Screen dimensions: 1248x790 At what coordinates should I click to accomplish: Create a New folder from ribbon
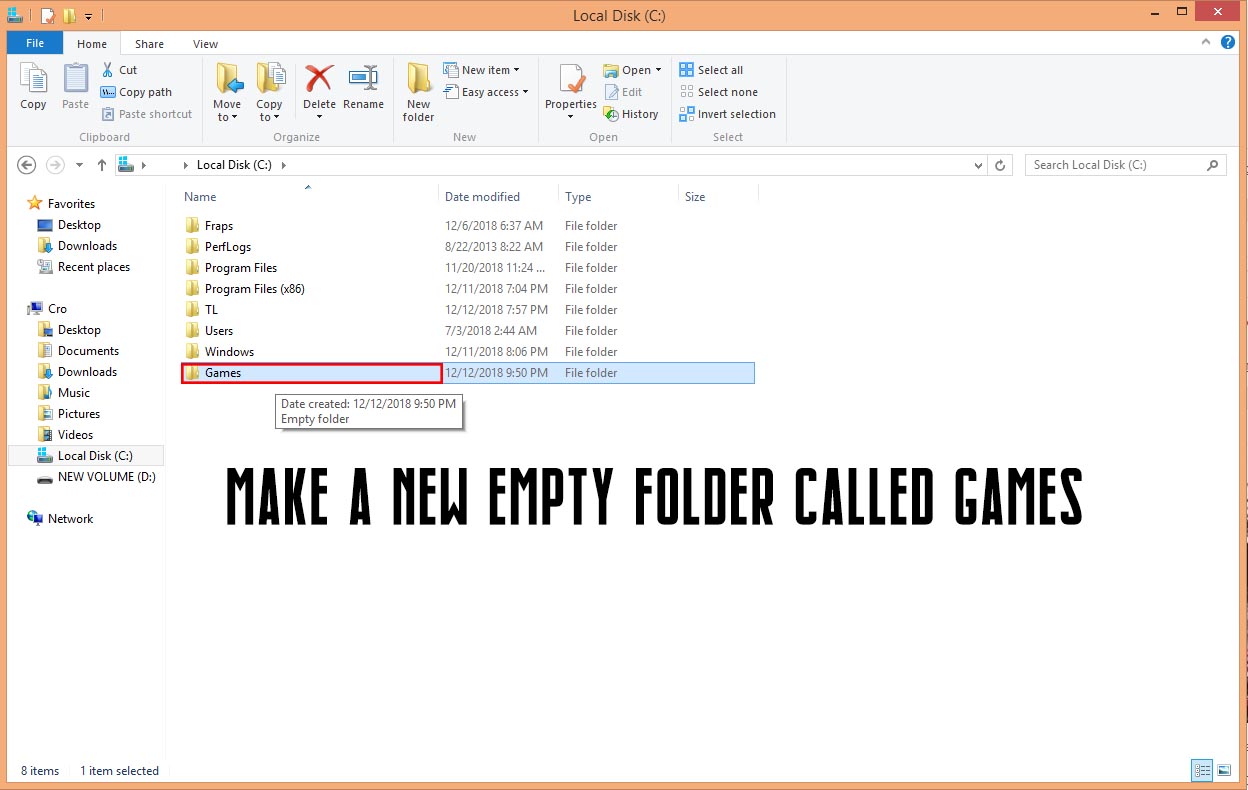point(419,92)
